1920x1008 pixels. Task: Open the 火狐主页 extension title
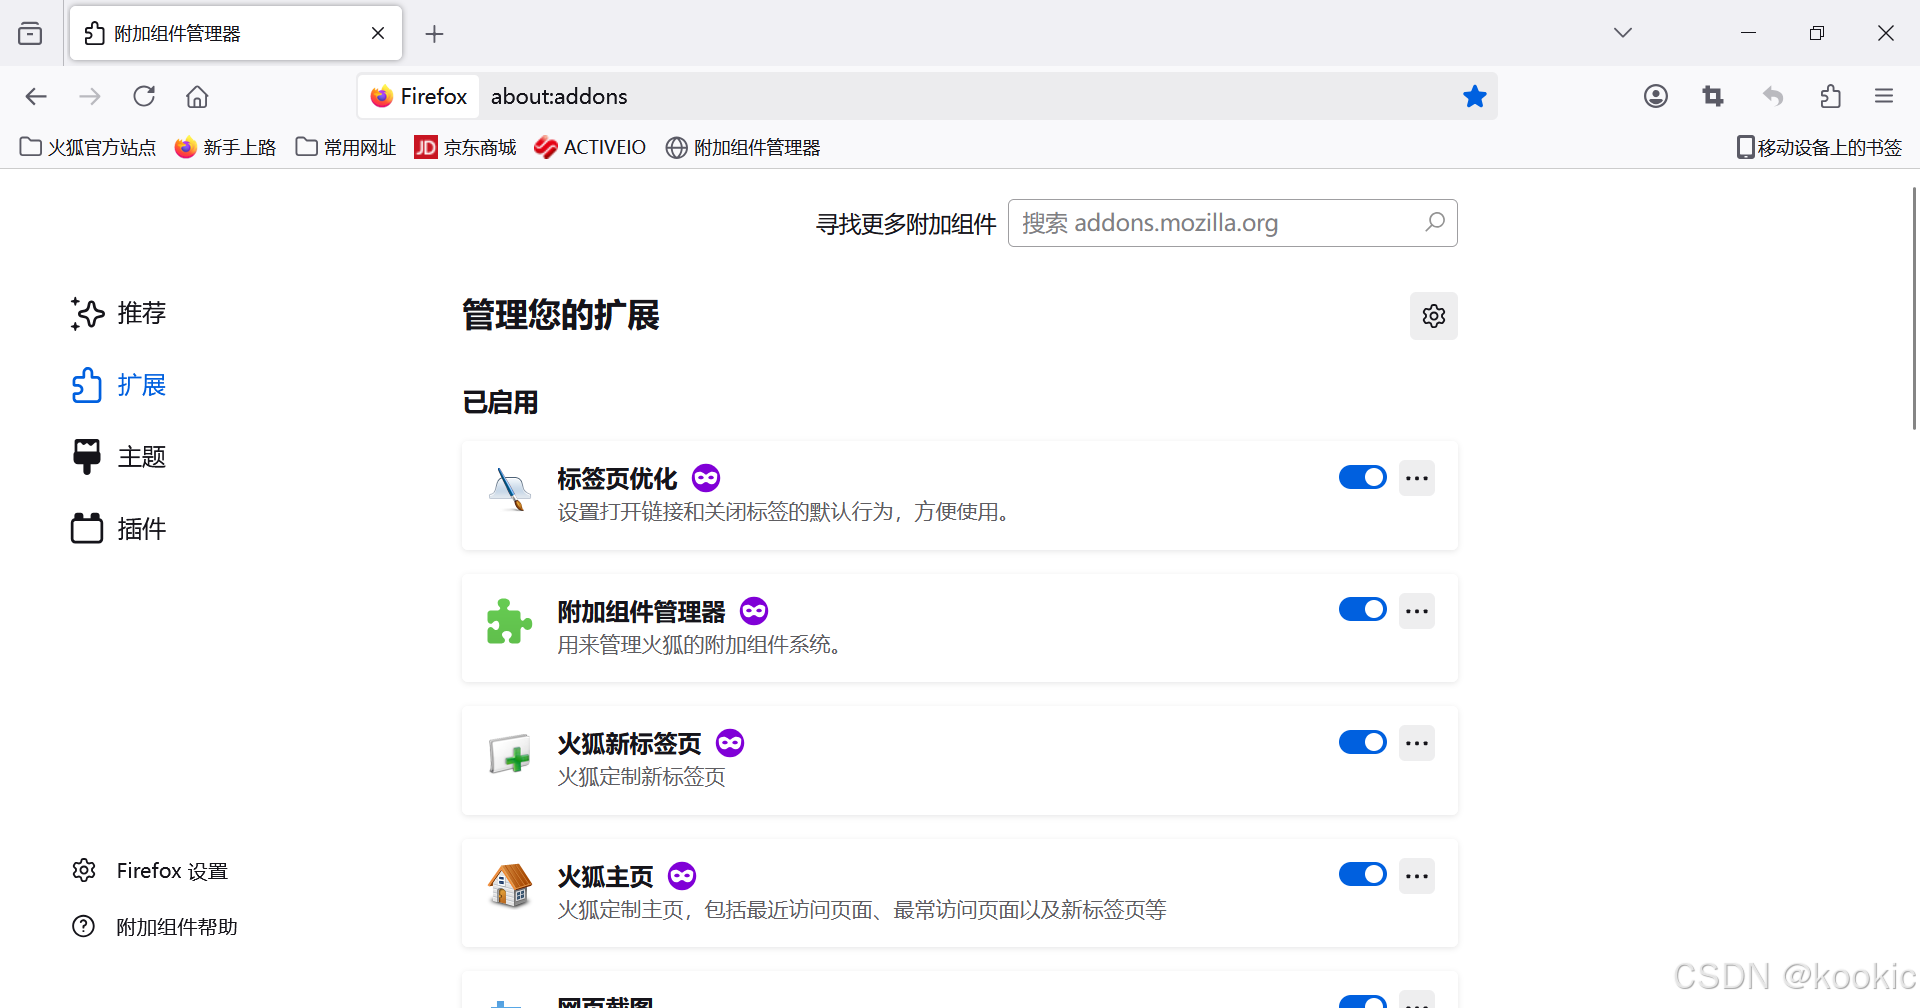[x=605, y=877]
